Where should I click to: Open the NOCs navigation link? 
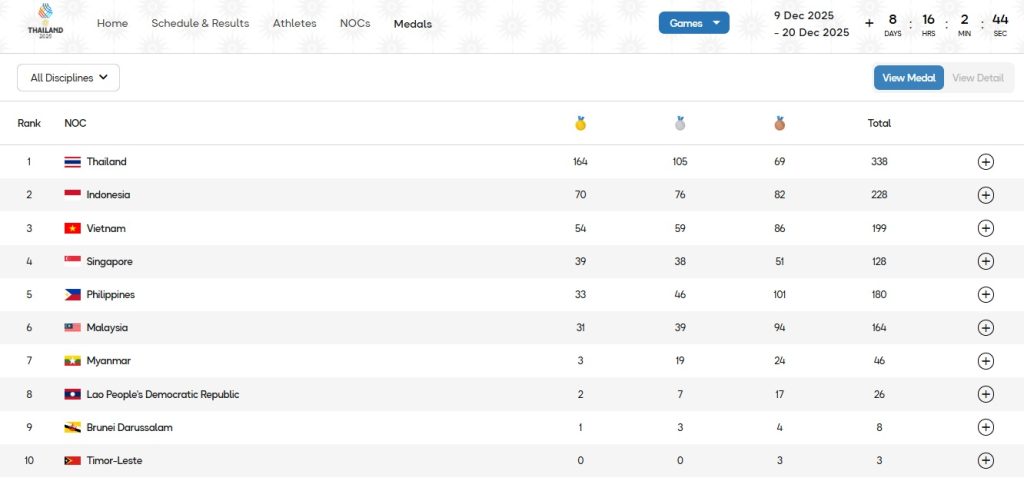(x=355, y=23)
